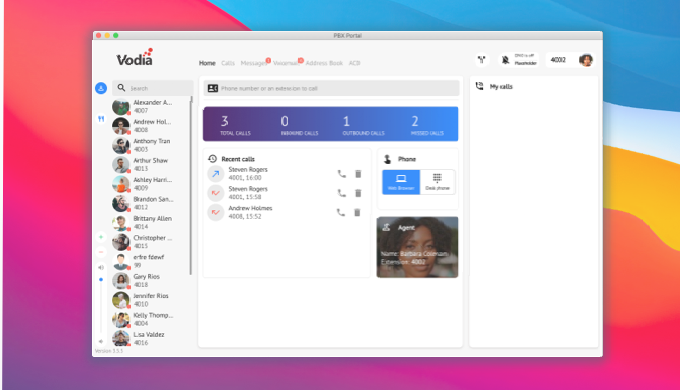Adjust the sidebar volume slider handle

101,280
